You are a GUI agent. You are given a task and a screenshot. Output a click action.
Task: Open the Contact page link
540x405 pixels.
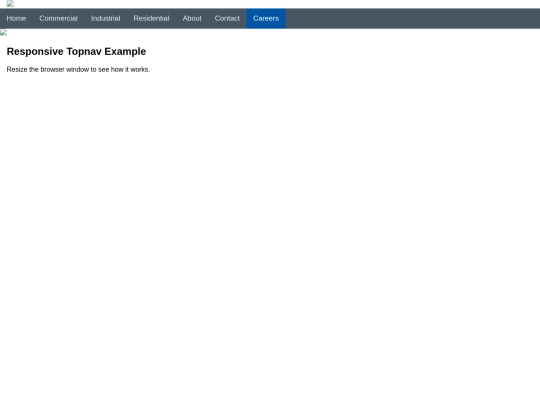227,19
